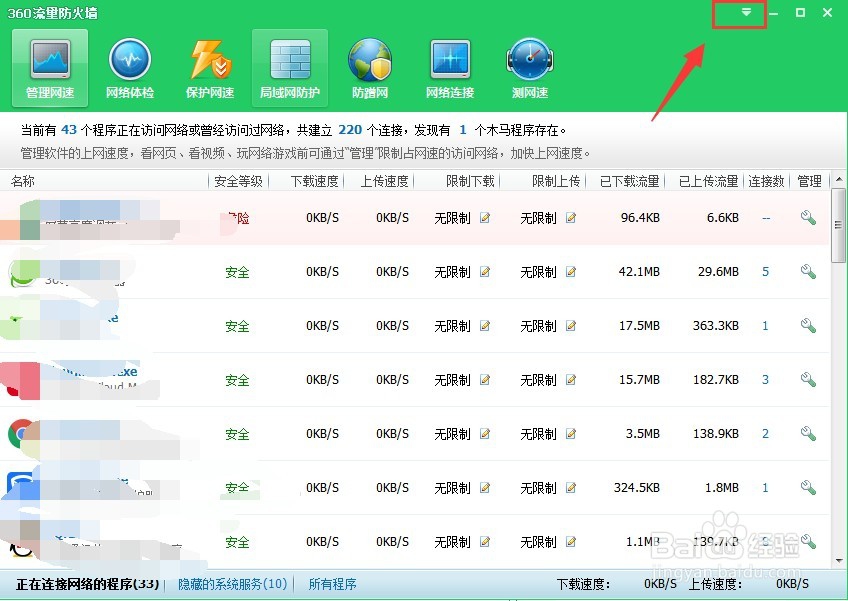Edit upload limit for the 96.4KB row

pyautogui.click(x=571, y=217)
